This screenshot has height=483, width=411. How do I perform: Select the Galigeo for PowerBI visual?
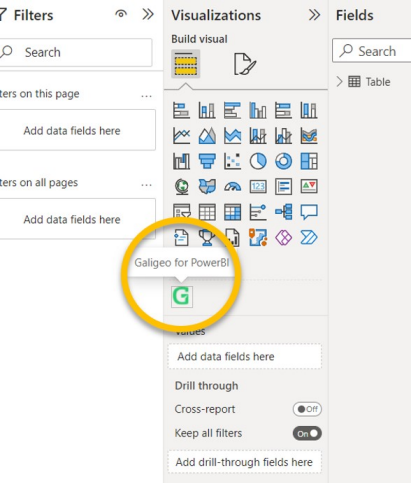click(x=182, y=296)
